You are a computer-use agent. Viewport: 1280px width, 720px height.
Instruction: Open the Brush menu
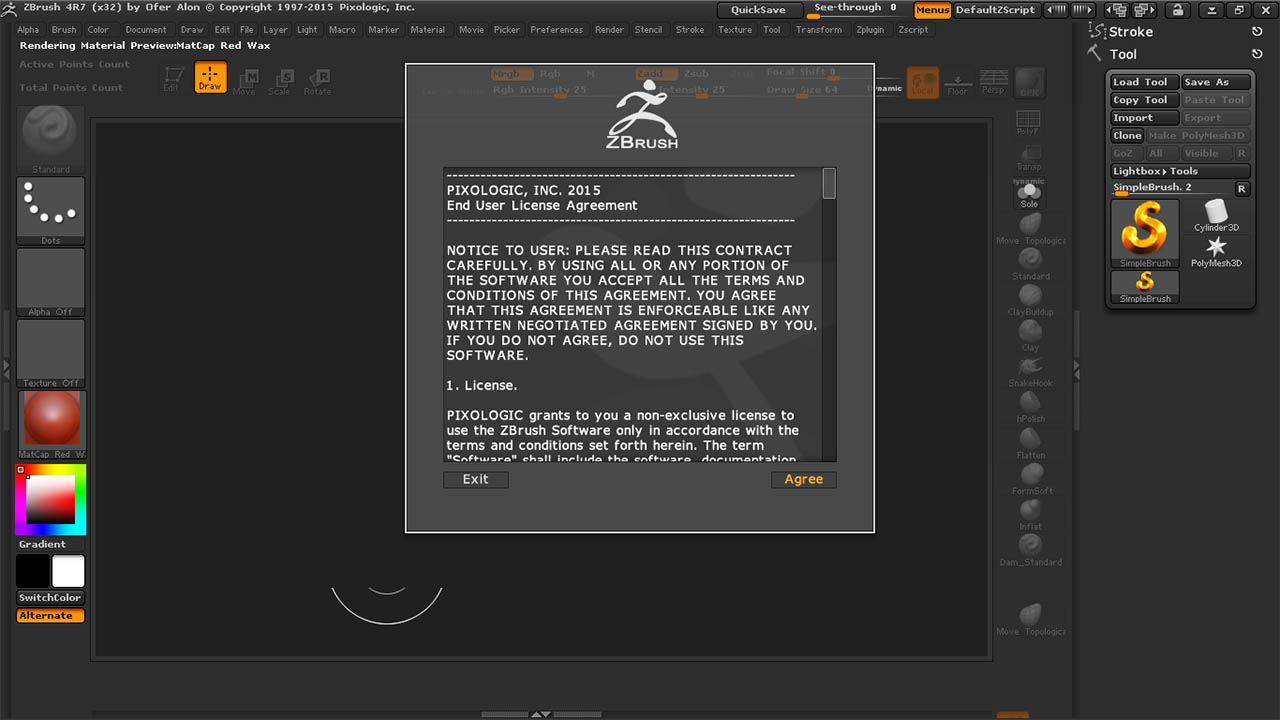(64, 30)
